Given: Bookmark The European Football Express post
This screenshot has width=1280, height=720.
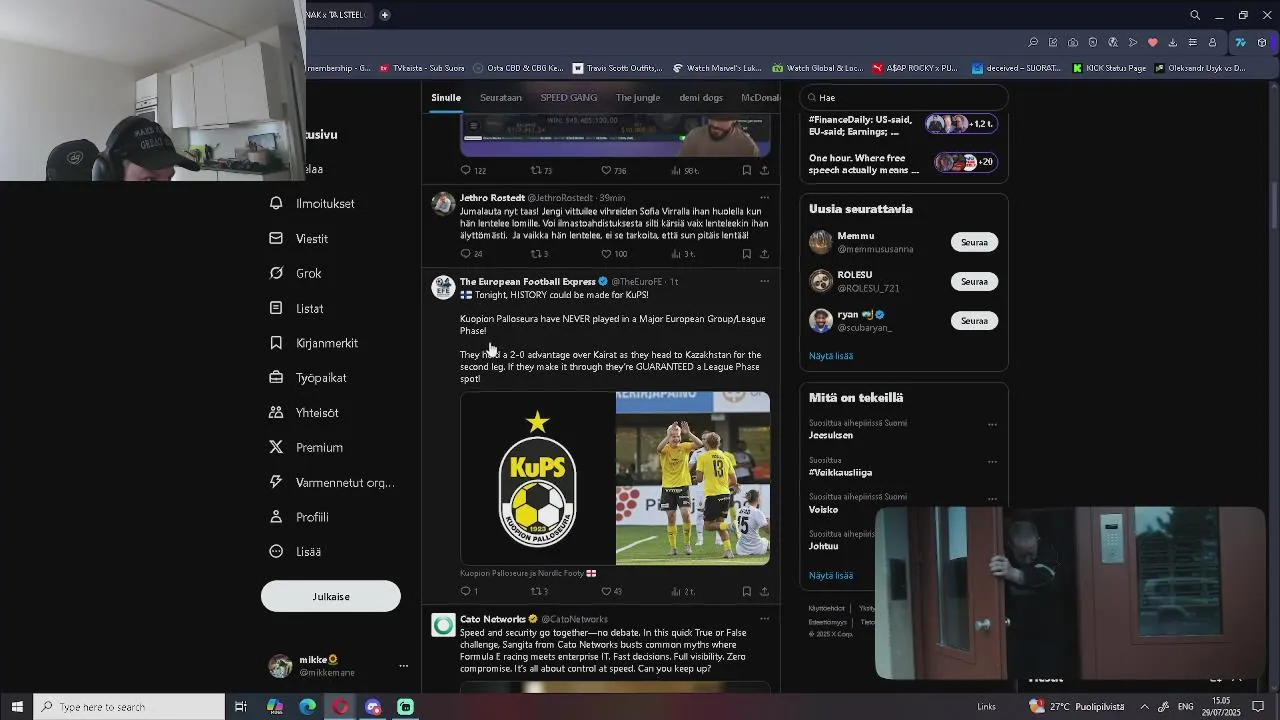Looking at the screenshot, I should point(746,591).
